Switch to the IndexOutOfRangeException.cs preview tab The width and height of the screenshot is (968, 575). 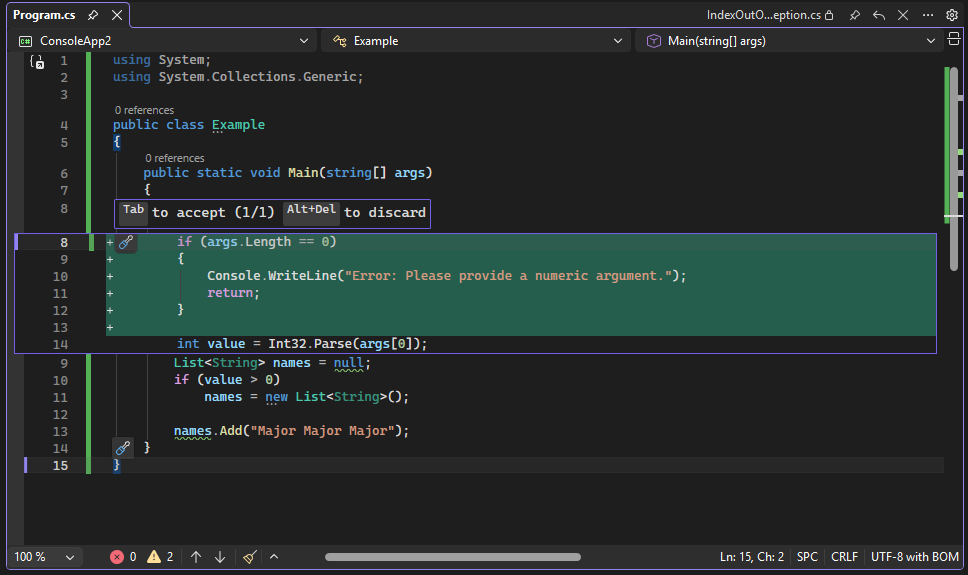click(x=763, y=16)
